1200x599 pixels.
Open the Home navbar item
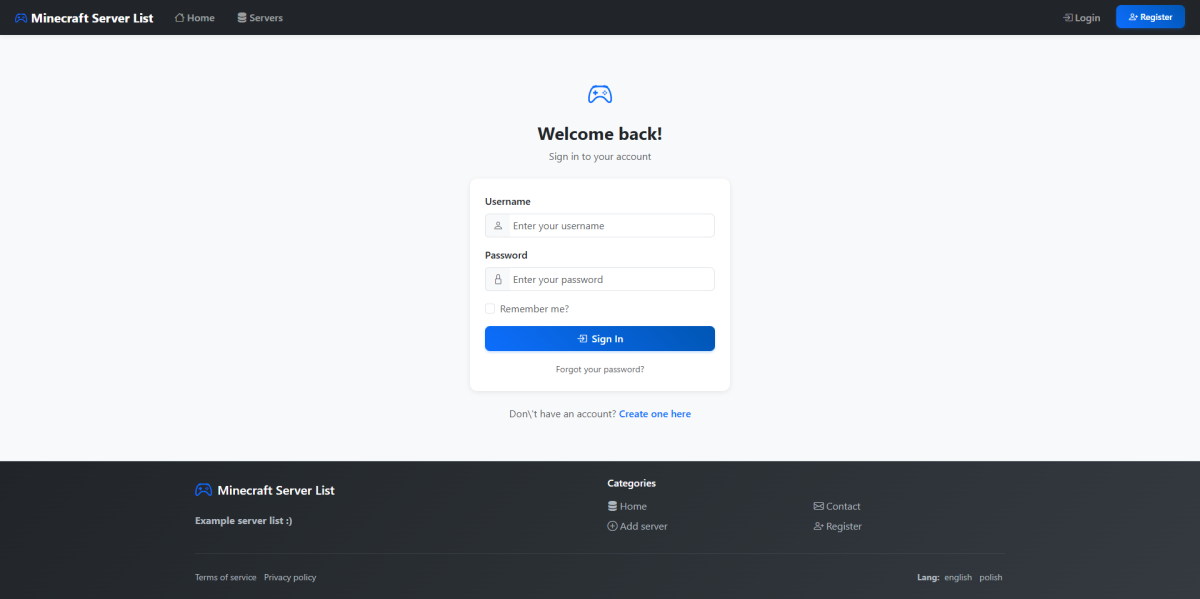195,18
